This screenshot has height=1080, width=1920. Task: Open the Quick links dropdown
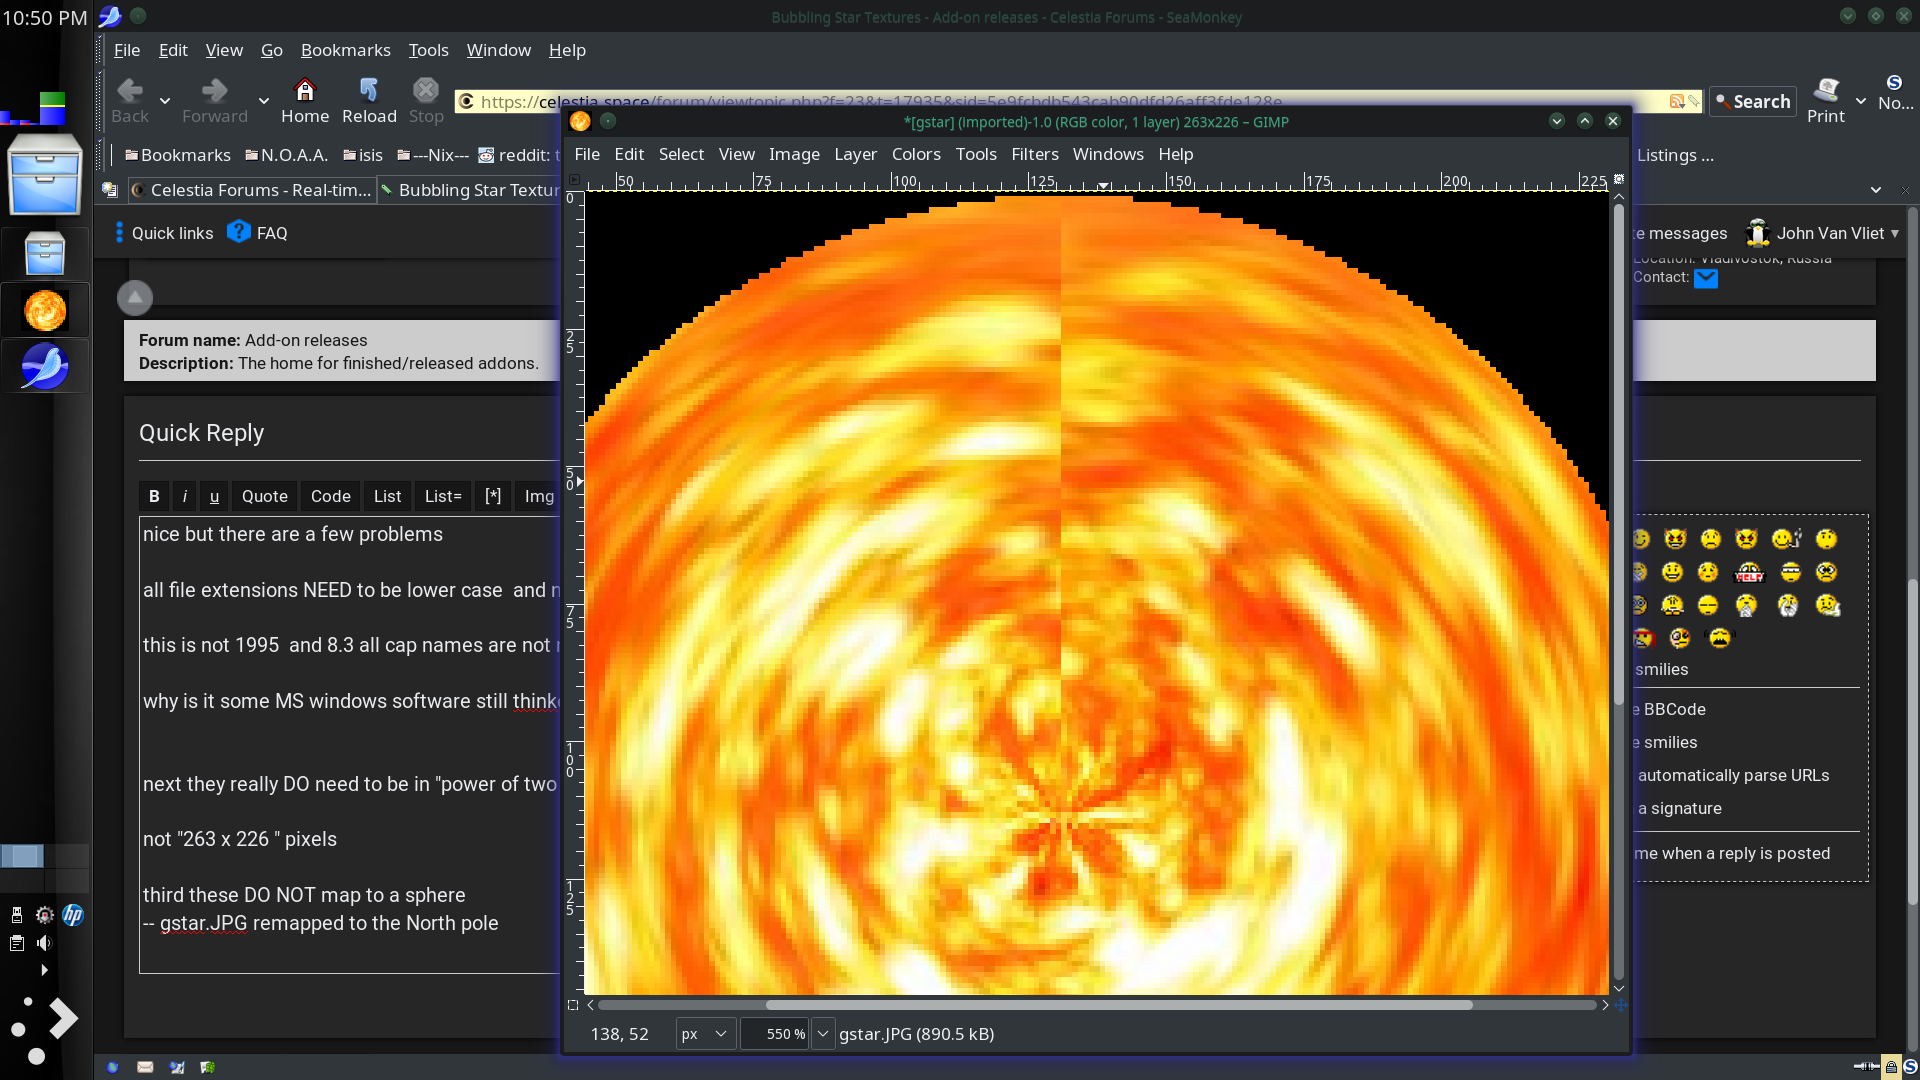[x=165, y=233]
